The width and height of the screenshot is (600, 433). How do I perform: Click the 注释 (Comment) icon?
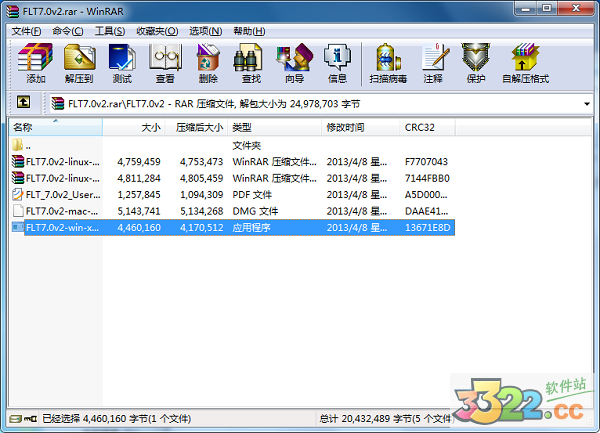click(433, 57)
